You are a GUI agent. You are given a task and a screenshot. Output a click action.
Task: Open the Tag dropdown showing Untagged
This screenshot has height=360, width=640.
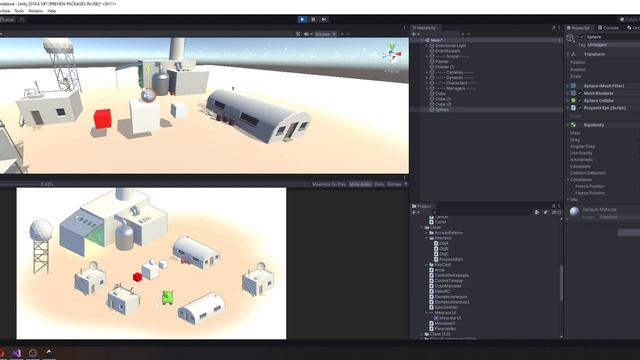pyautogui.click(x=613, y=44)
